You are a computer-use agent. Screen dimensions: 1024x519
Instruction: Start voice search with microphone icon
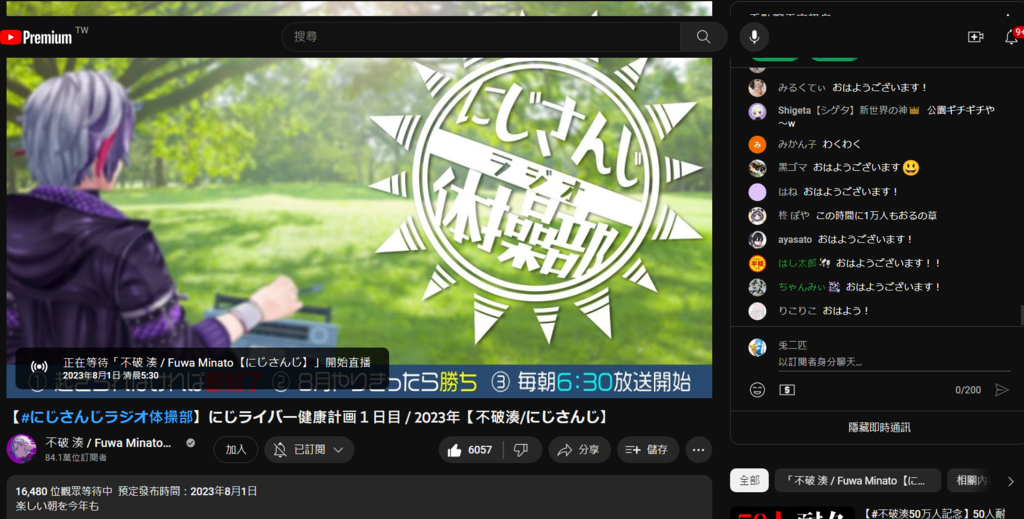[x=754, y=37]
